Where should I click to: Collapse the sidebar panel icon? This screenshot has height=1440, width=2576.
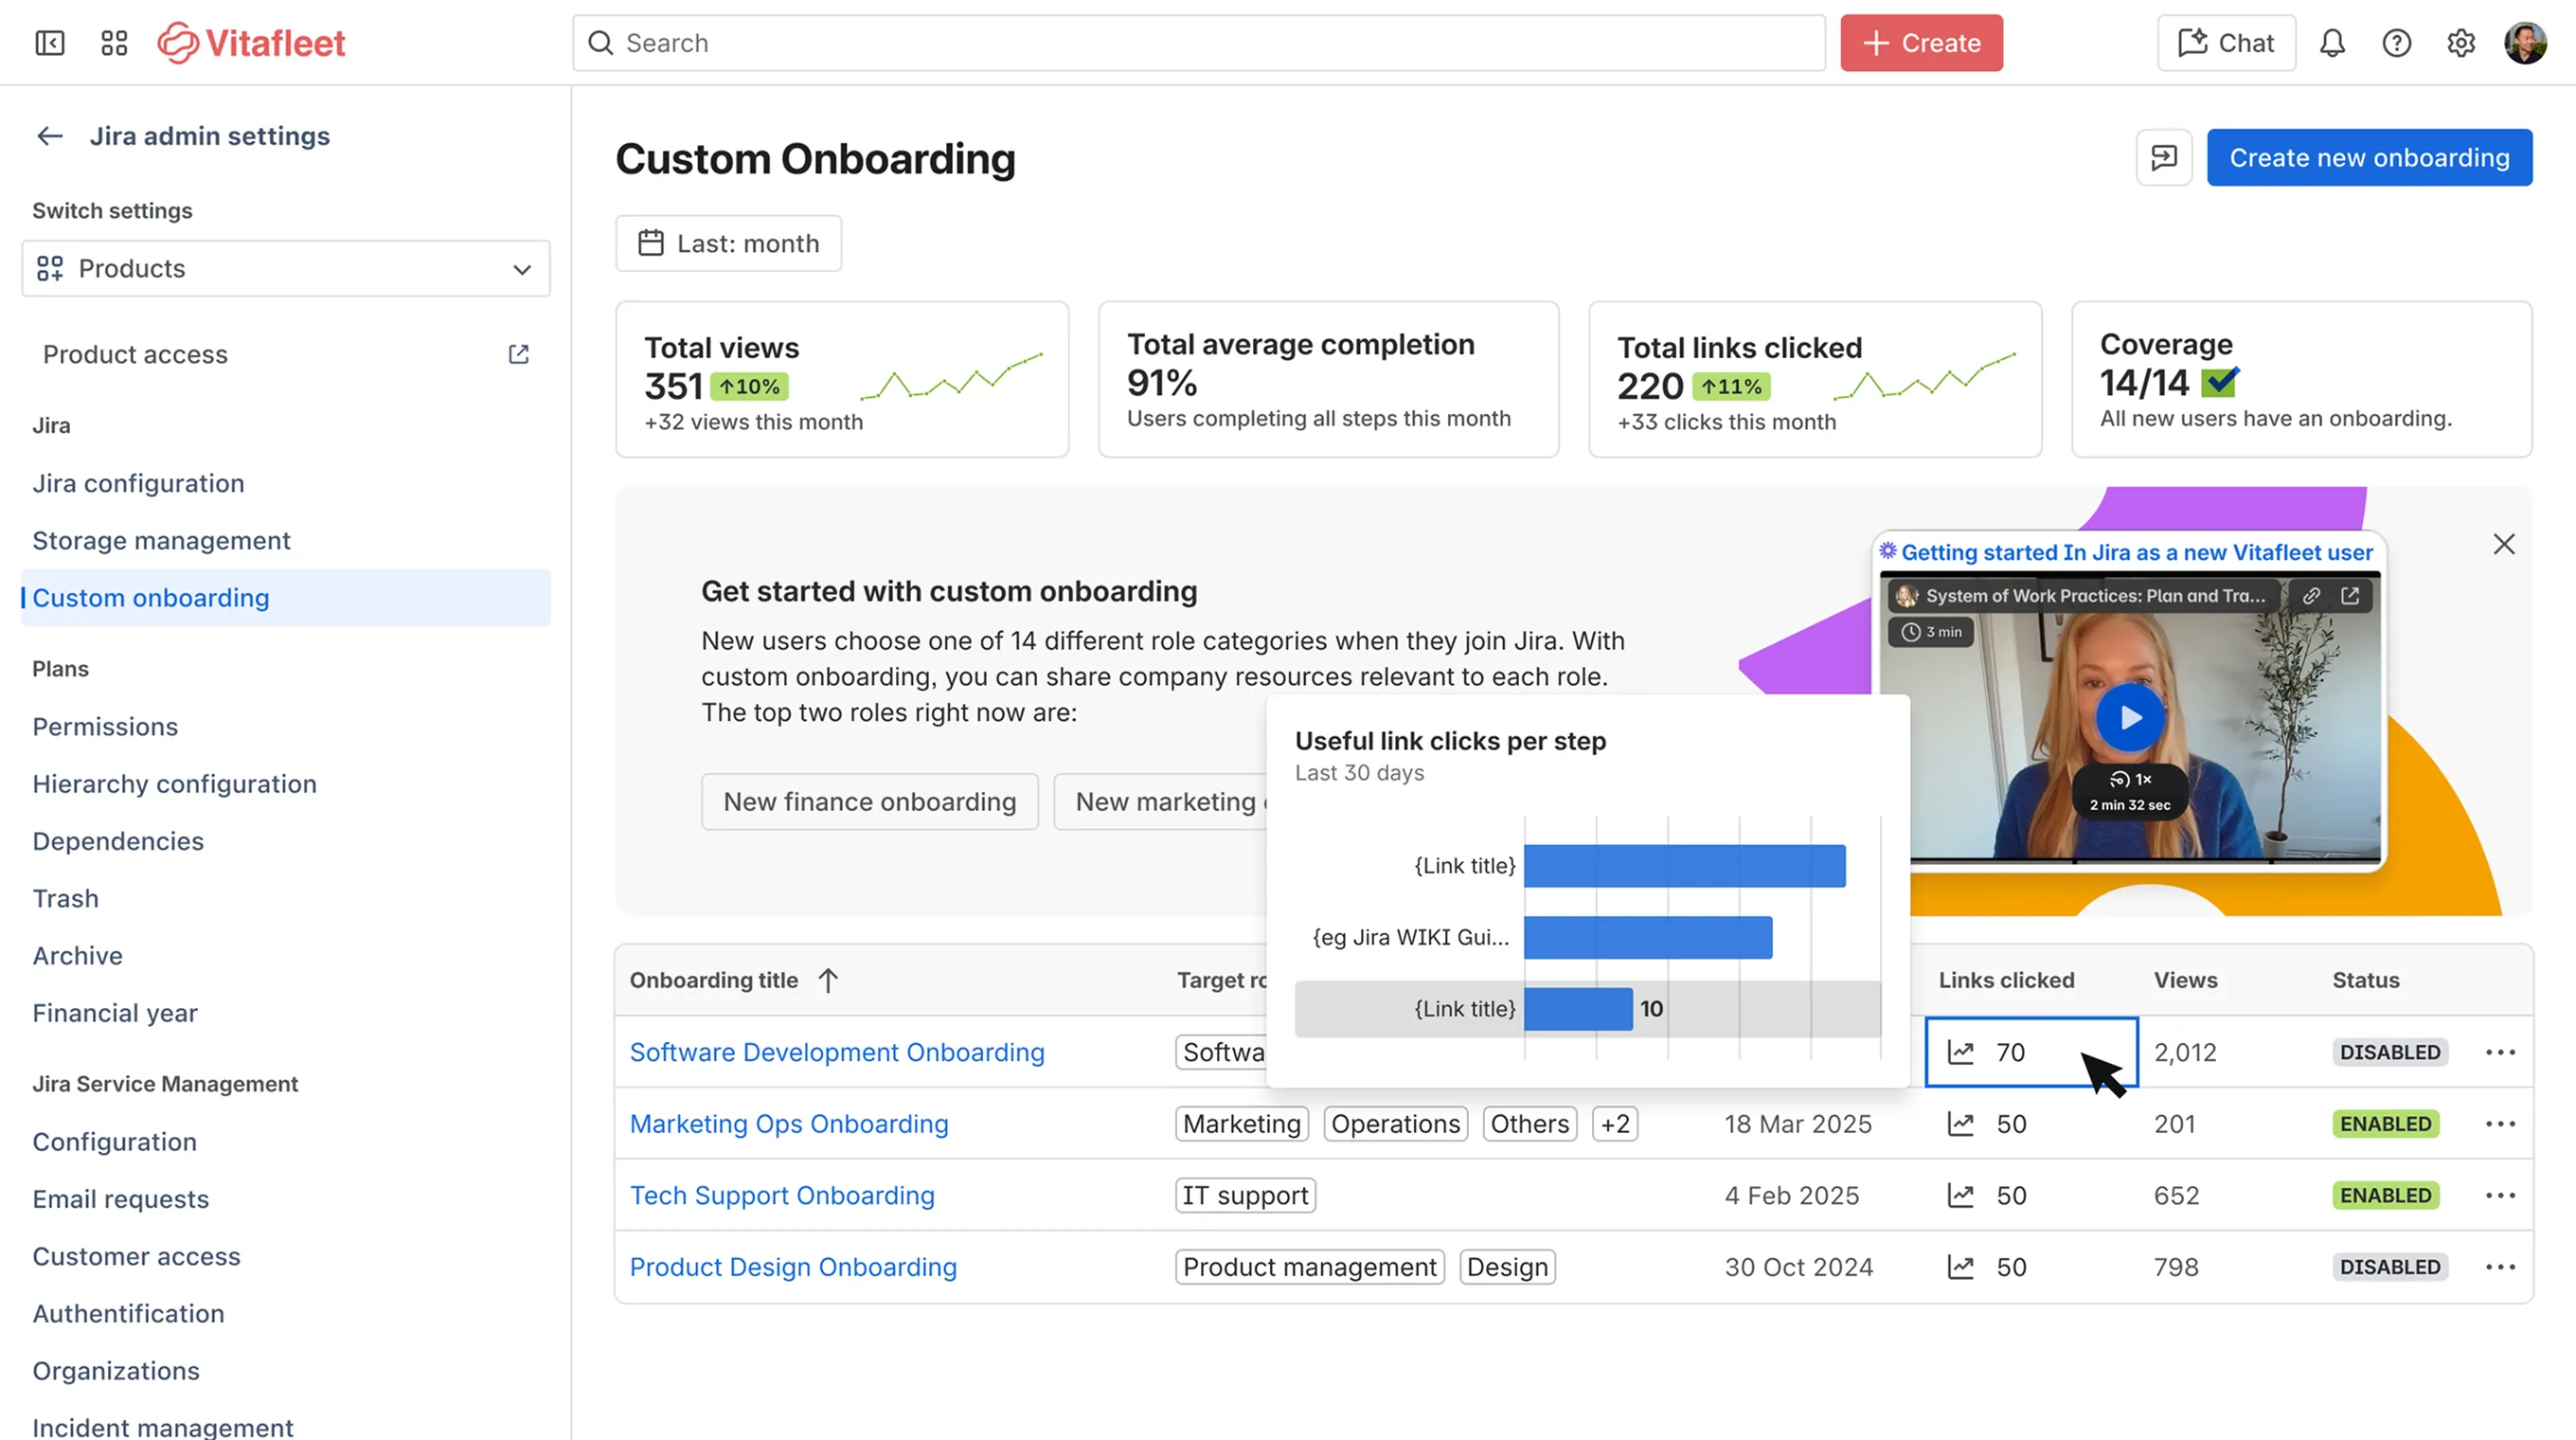point(50,43)
